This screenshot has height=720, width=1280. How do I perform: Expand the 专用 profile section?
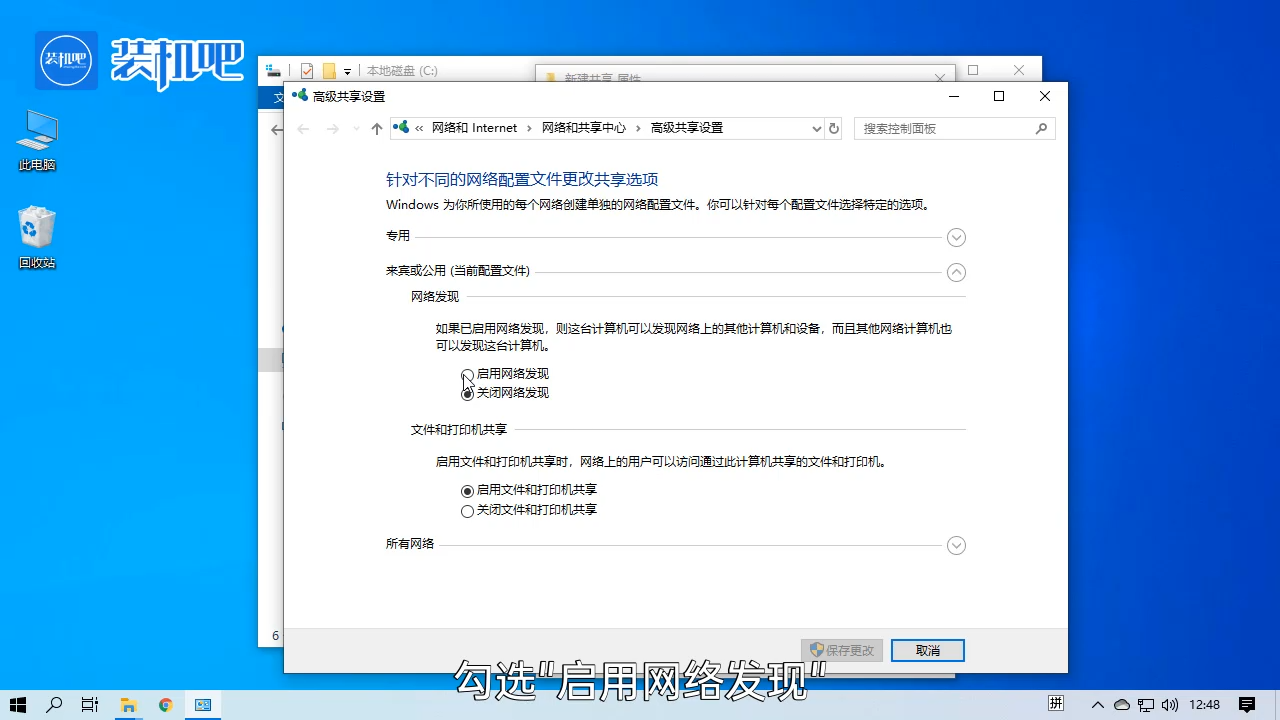coord(955,237)
